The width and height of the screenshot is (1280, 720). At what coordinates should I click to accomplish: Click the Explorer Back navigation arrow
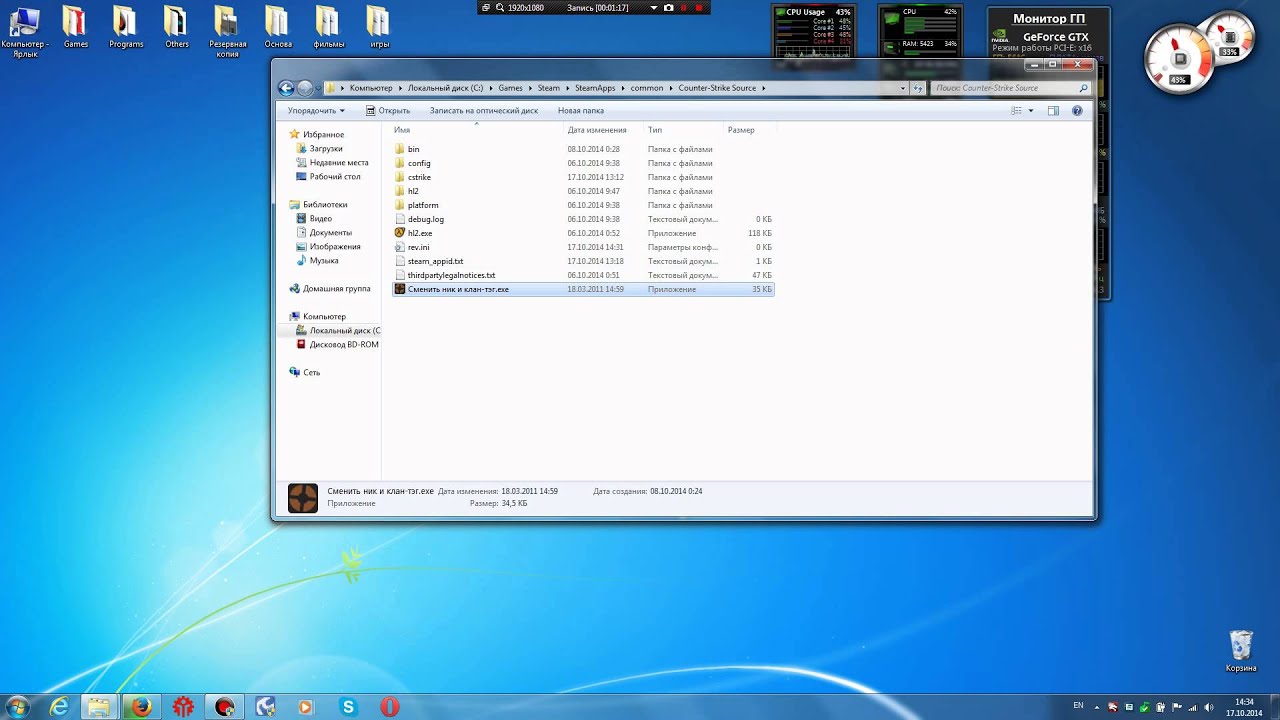286,88
